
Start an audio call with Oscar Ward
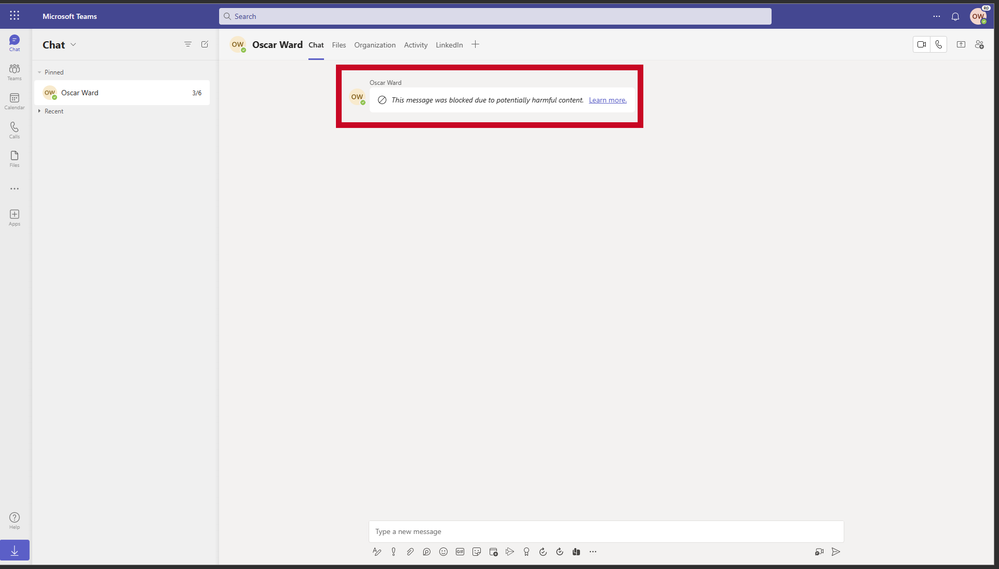938,45
